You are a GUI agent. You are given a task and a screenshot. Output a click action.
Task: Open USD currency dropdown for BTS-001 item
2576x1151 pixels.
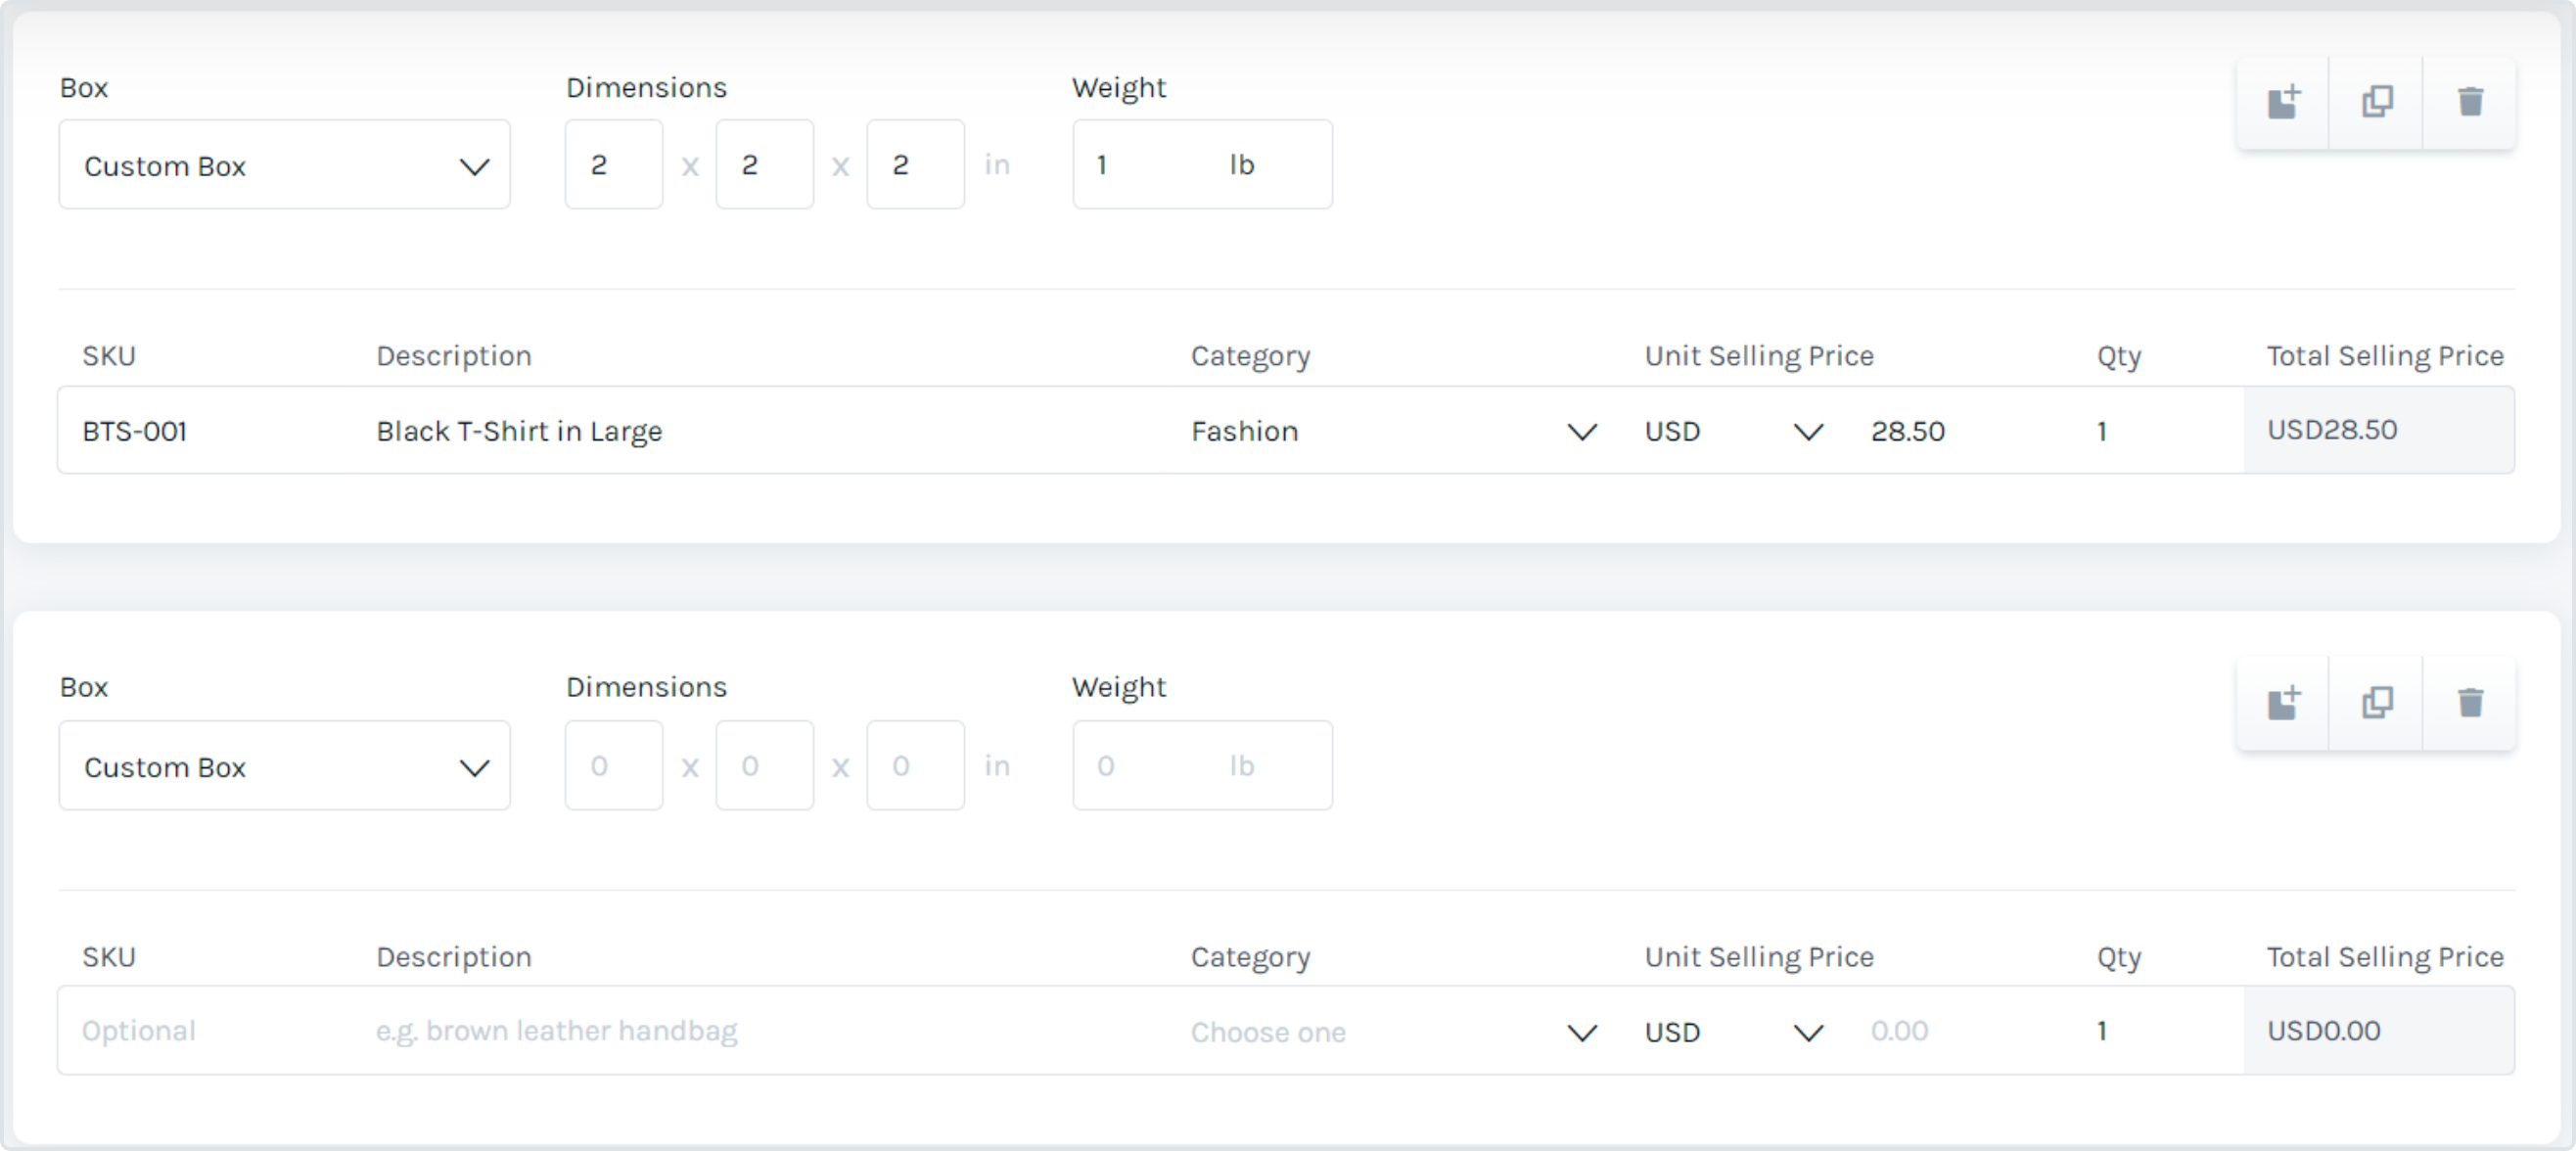(x=1734, y=431)
